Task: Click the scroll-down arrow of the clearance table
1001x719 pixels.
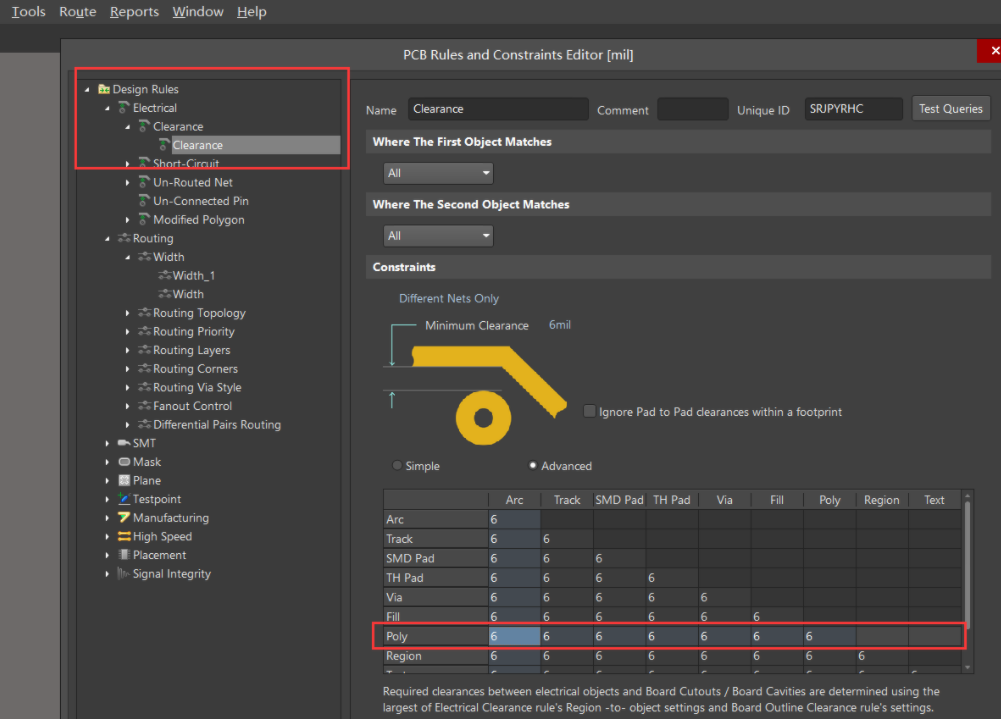Action: pyautogui.click(x=967, y=667)
